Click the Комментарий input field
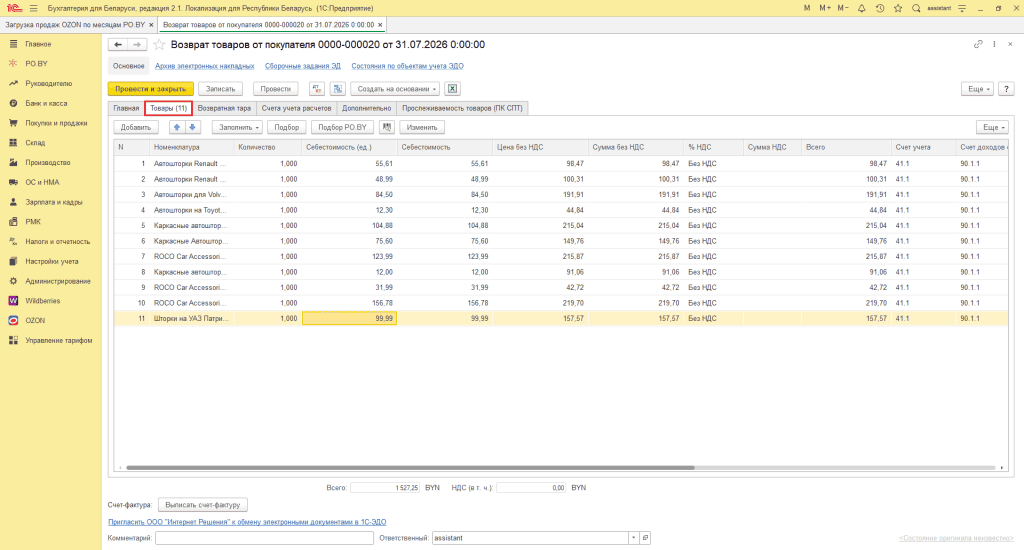Viewport: 1024px width, 550px height. (264, 538)
